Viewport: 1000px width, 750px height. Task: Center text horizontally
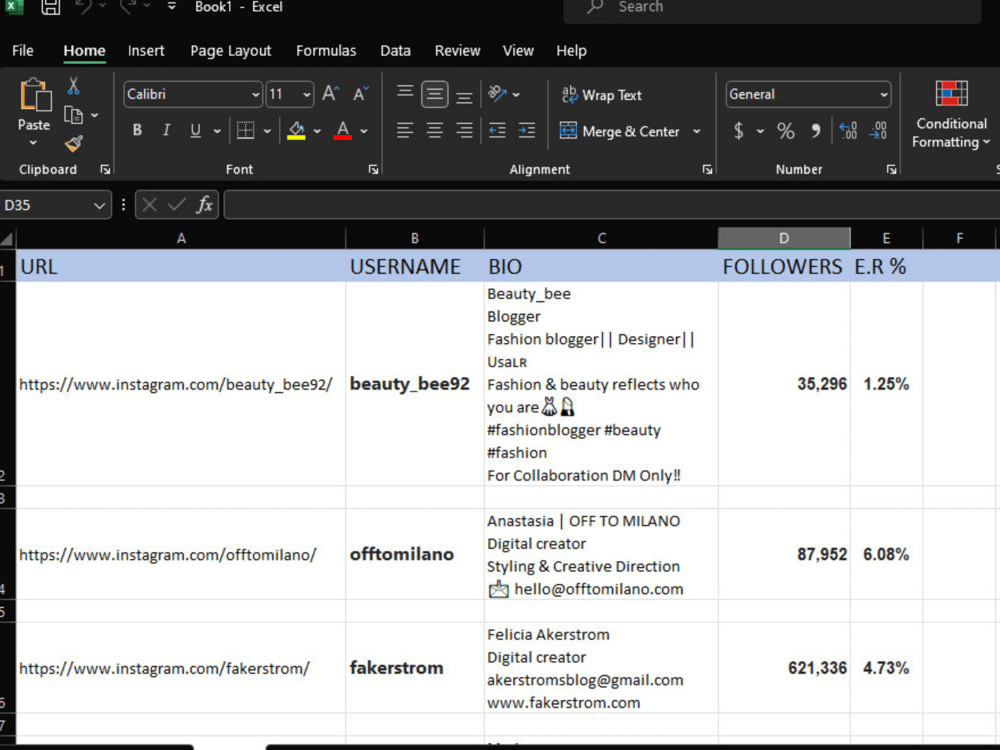tap(434, 131)
